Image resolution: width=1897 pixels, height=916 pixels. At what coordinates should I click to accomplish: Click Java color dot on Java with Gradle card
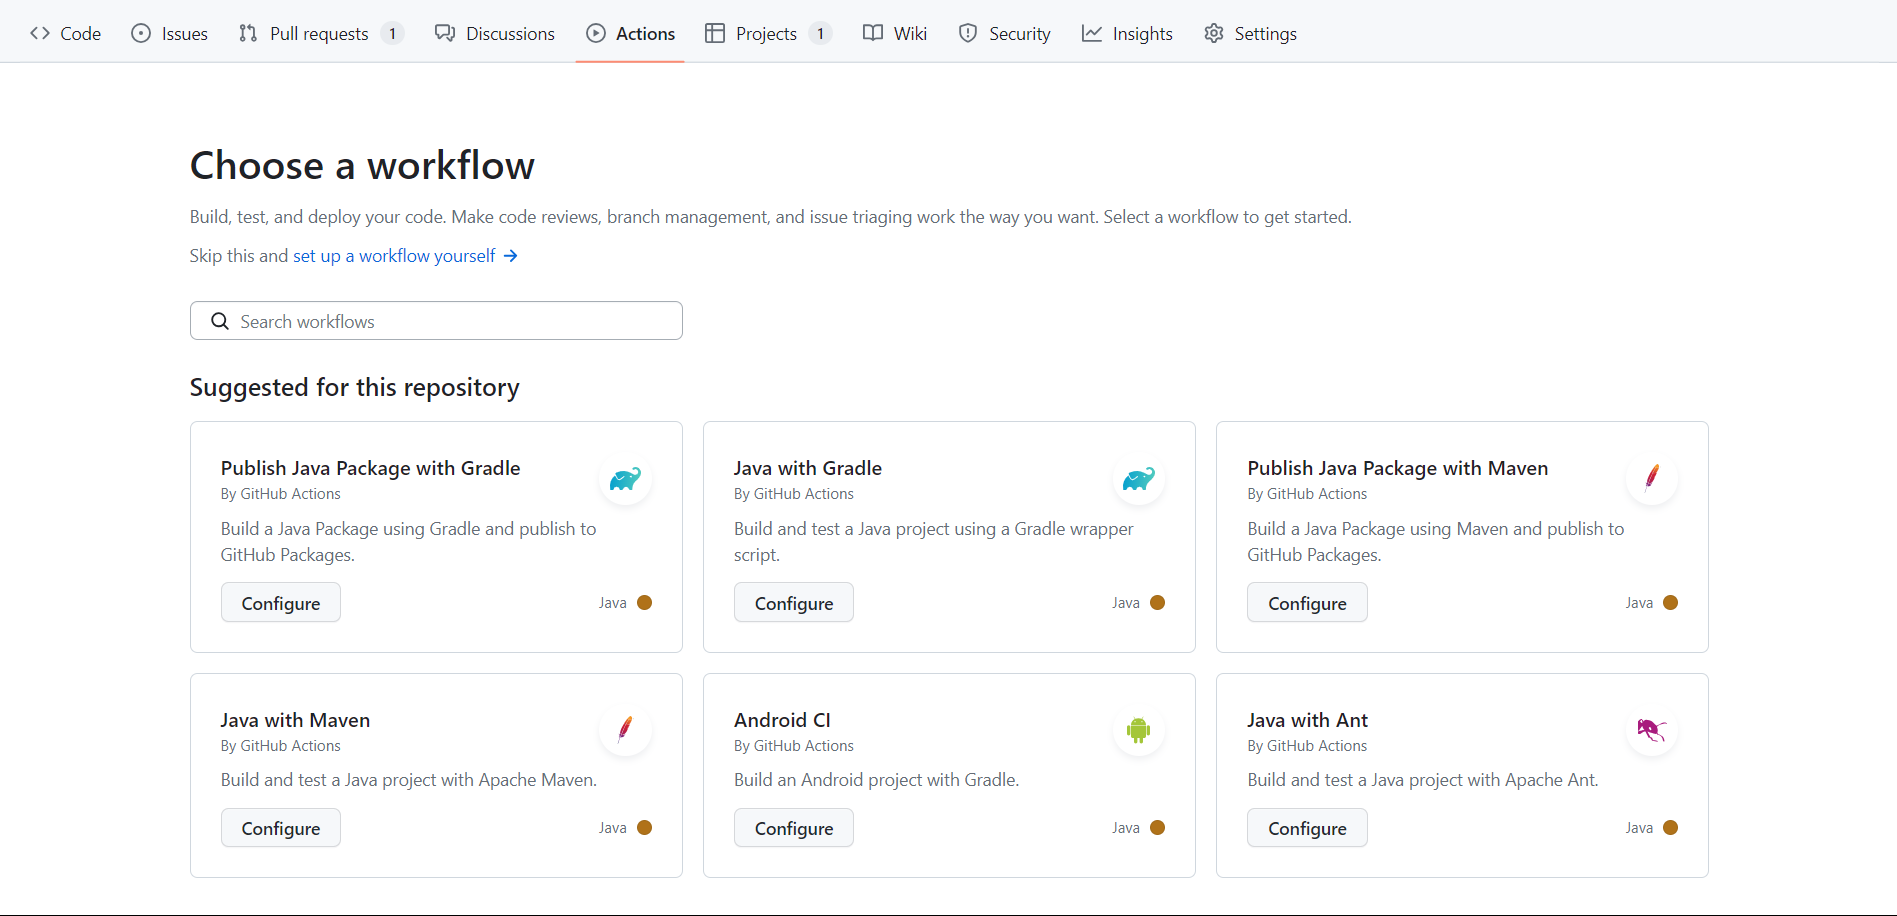(x=1158, y=603)
